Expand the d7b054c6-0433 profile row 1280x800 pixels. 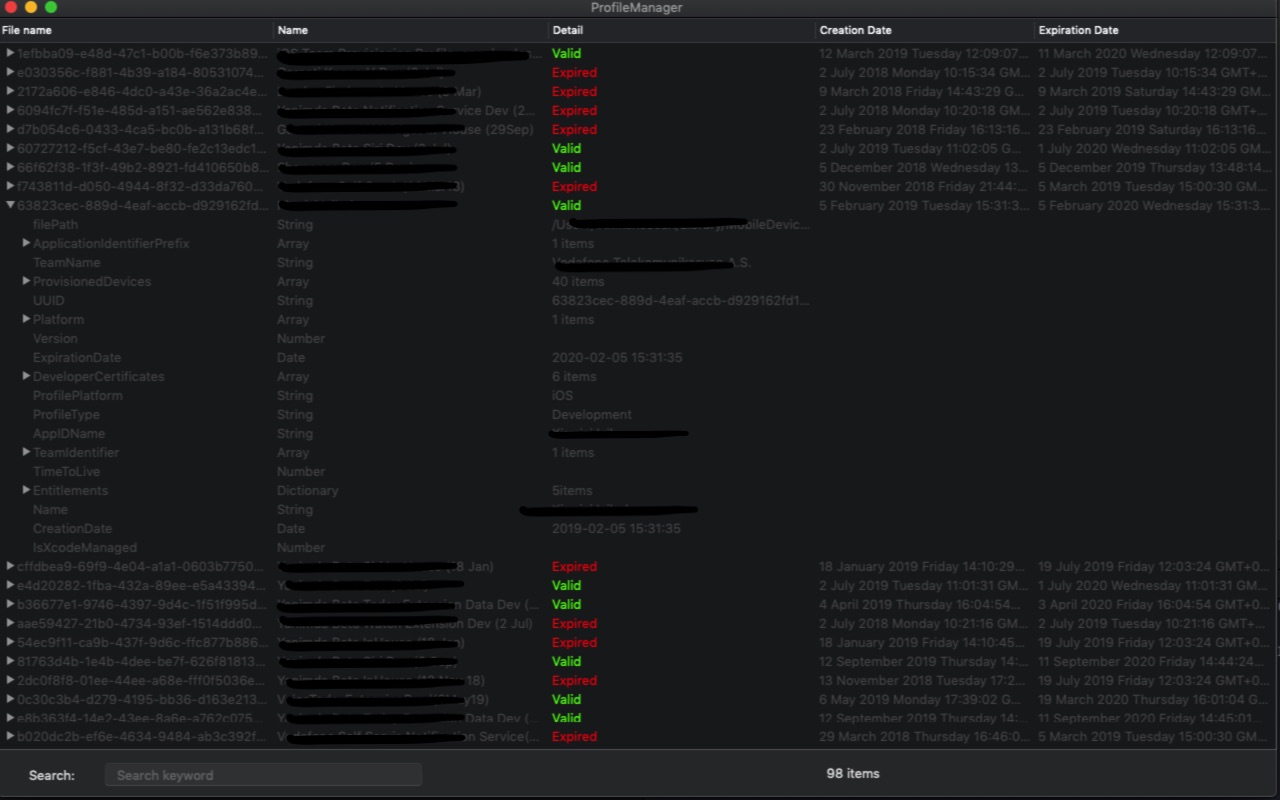pos(10,129)
